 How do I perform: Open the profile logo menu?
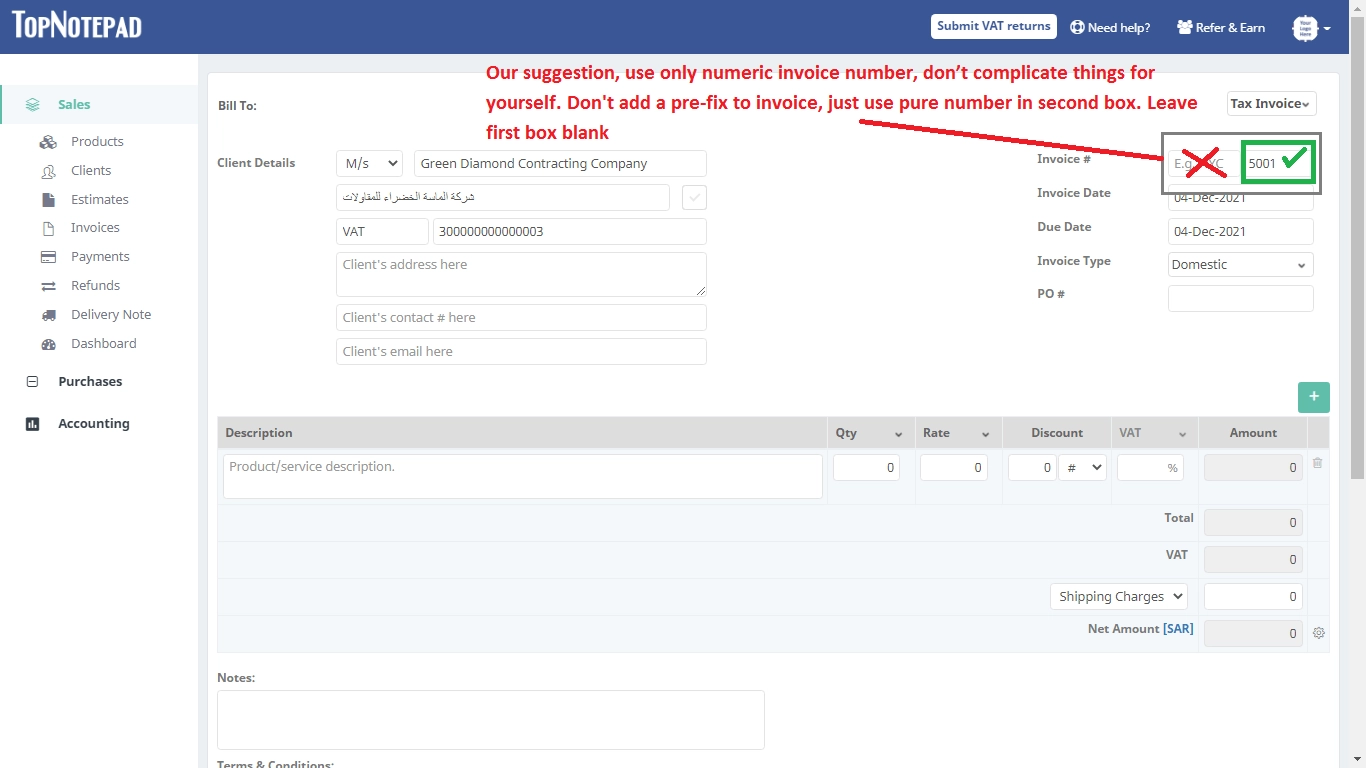[x=1310, y=28]
